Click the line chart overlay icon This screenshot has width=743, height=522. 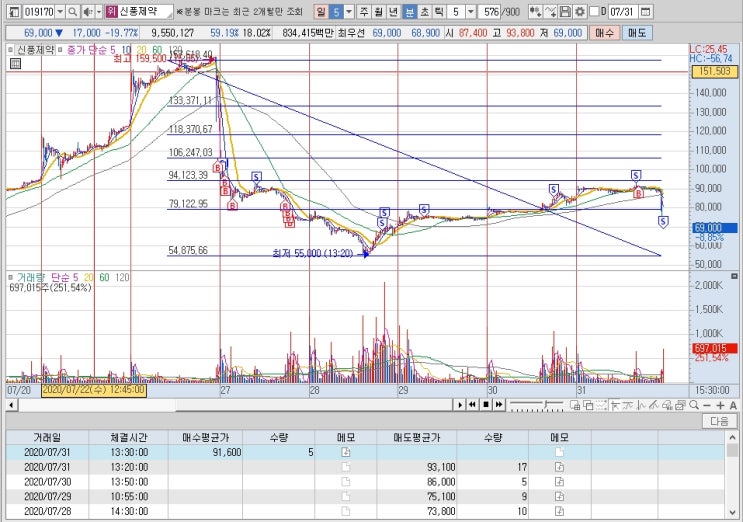[x=550, y=12]
